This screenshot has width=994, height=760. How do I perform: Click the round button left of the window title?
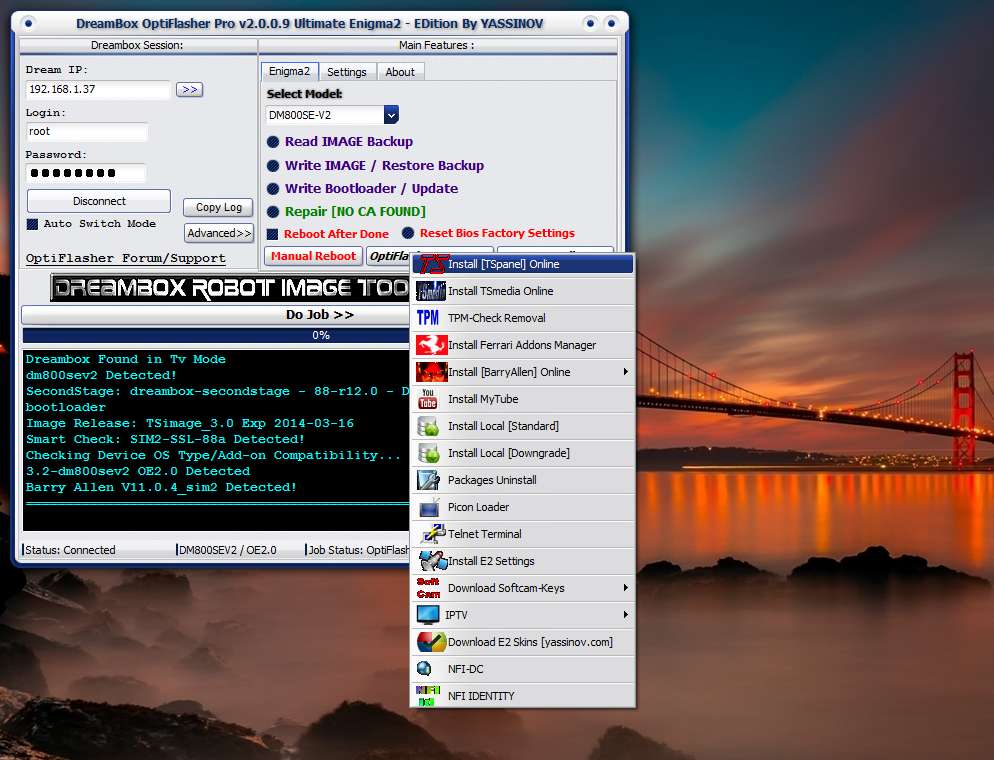point(29,23)
